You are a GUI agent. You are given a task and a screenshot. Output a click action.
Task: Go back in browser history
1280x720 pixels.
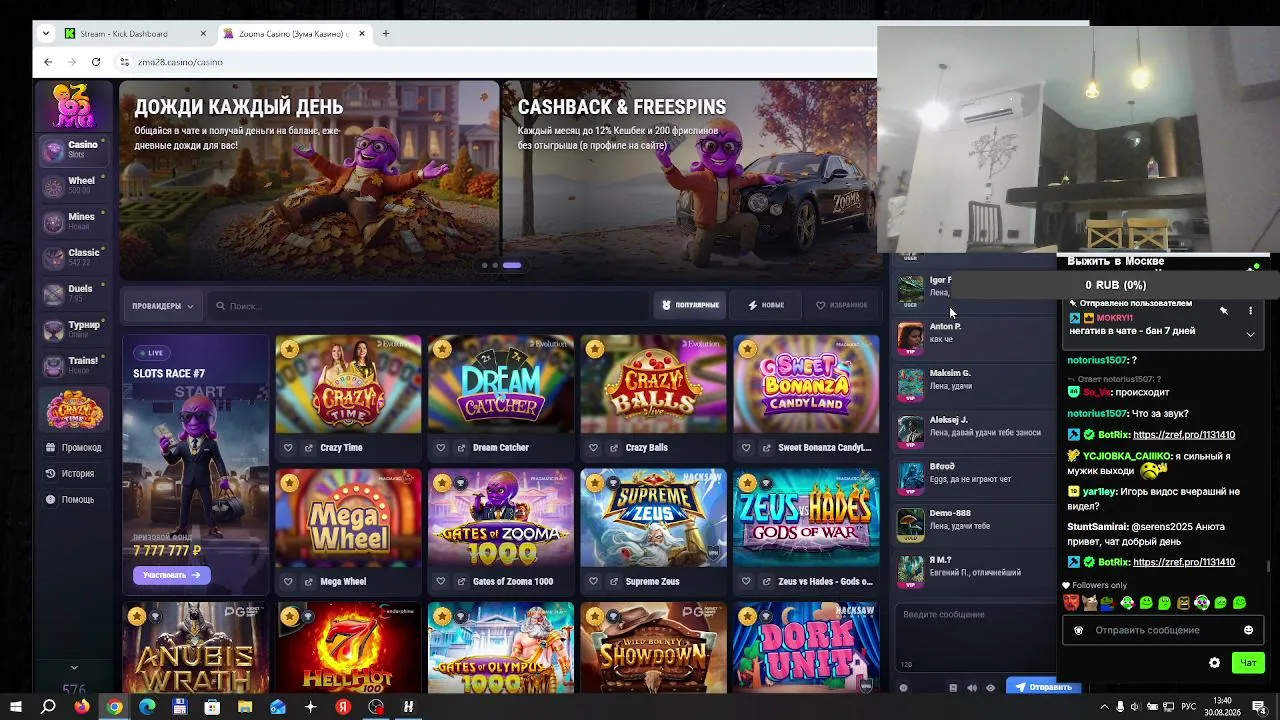pyautogui.click(x=48, y=62)
